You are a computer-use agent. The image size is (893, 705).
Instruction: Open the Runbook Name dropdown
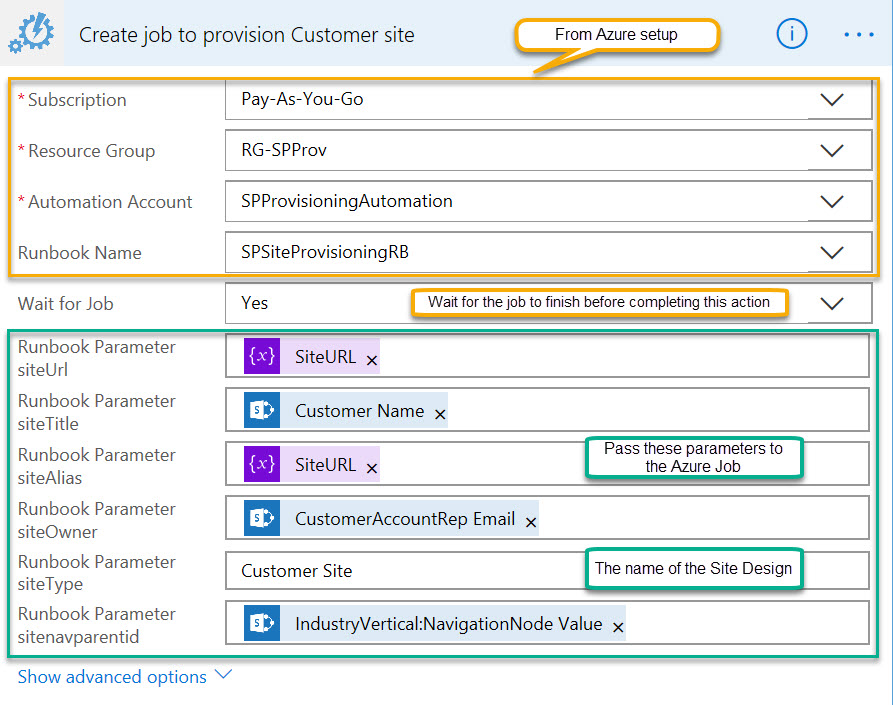point(832,253)
